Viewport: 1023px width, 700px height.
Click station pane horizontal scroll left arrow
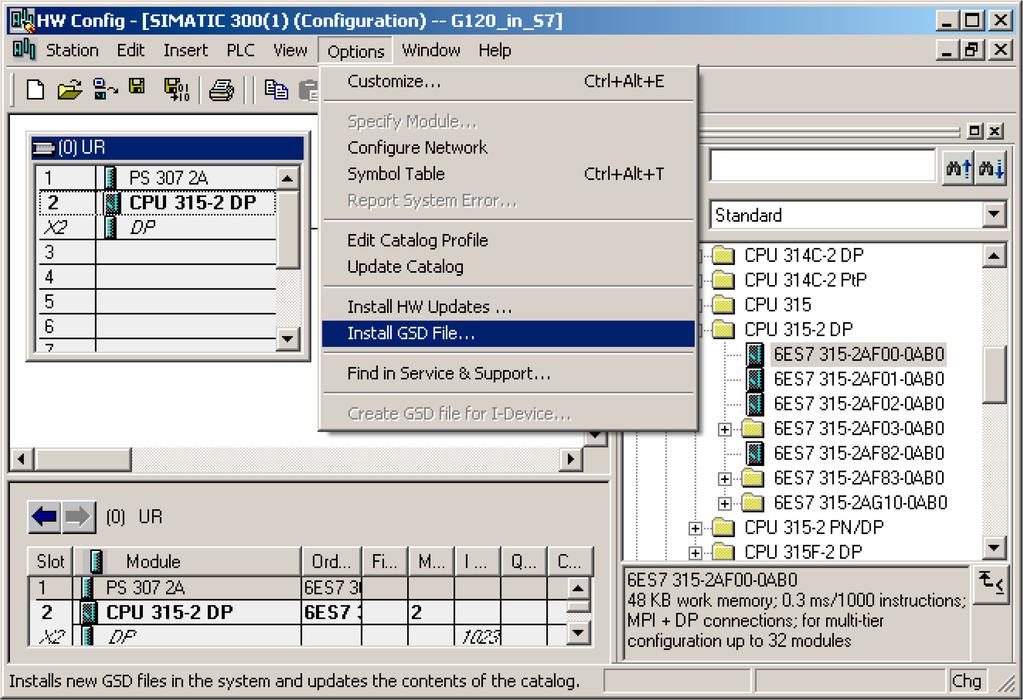[x=22, y=459]
